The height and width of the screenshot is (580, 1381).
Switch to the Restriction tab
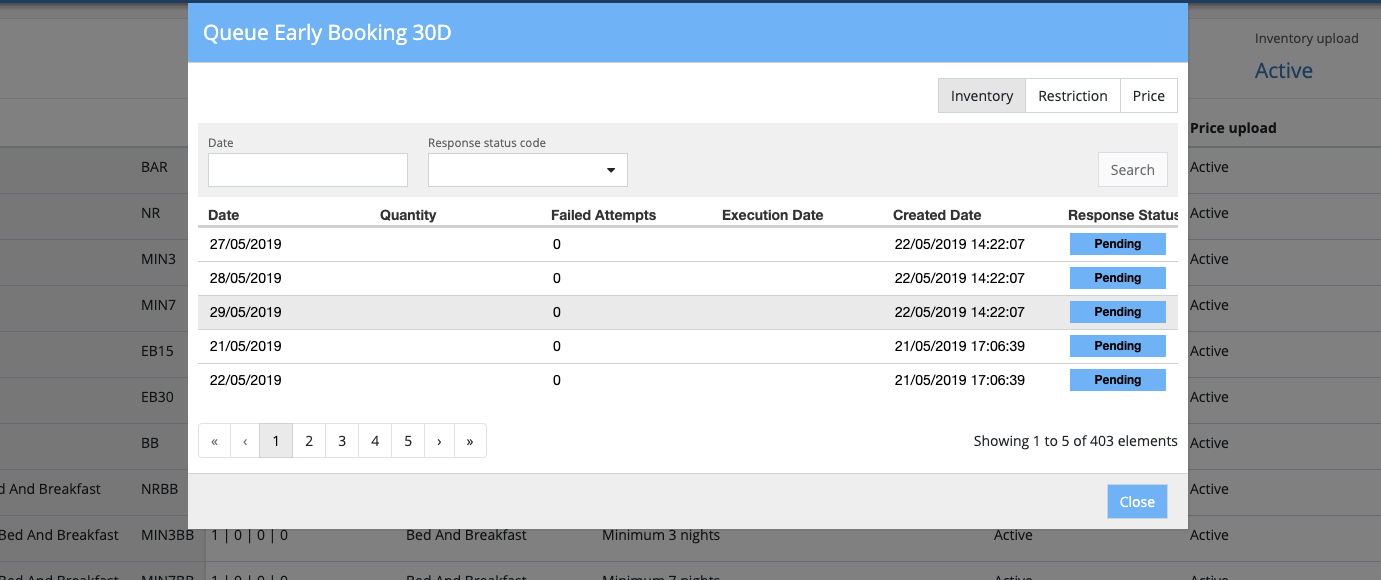pos(1072,96)
